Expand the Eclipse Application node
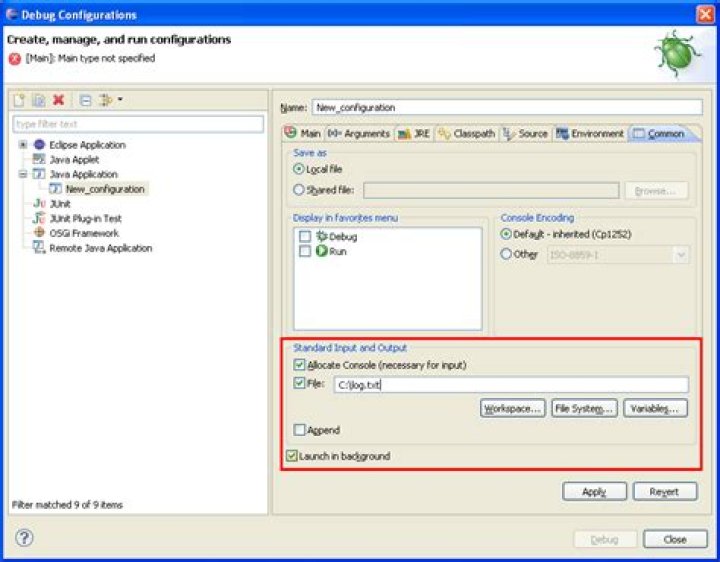Viewport: 720px width, 562px height. tap(22, 145)
